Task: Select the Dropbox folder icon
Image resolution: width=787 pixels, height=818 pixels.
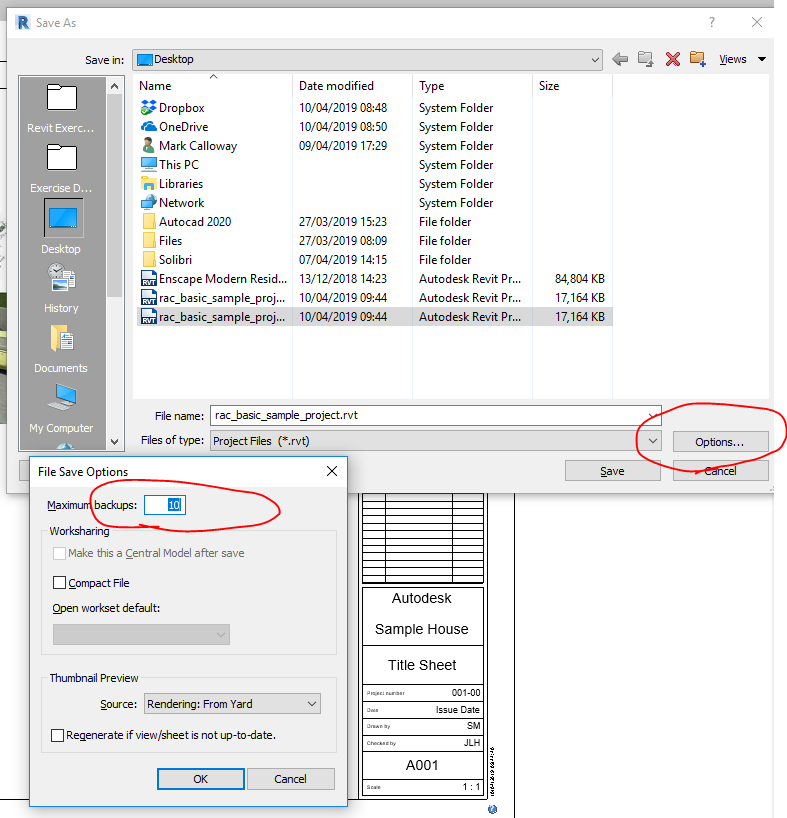Action: click(149, 107)
